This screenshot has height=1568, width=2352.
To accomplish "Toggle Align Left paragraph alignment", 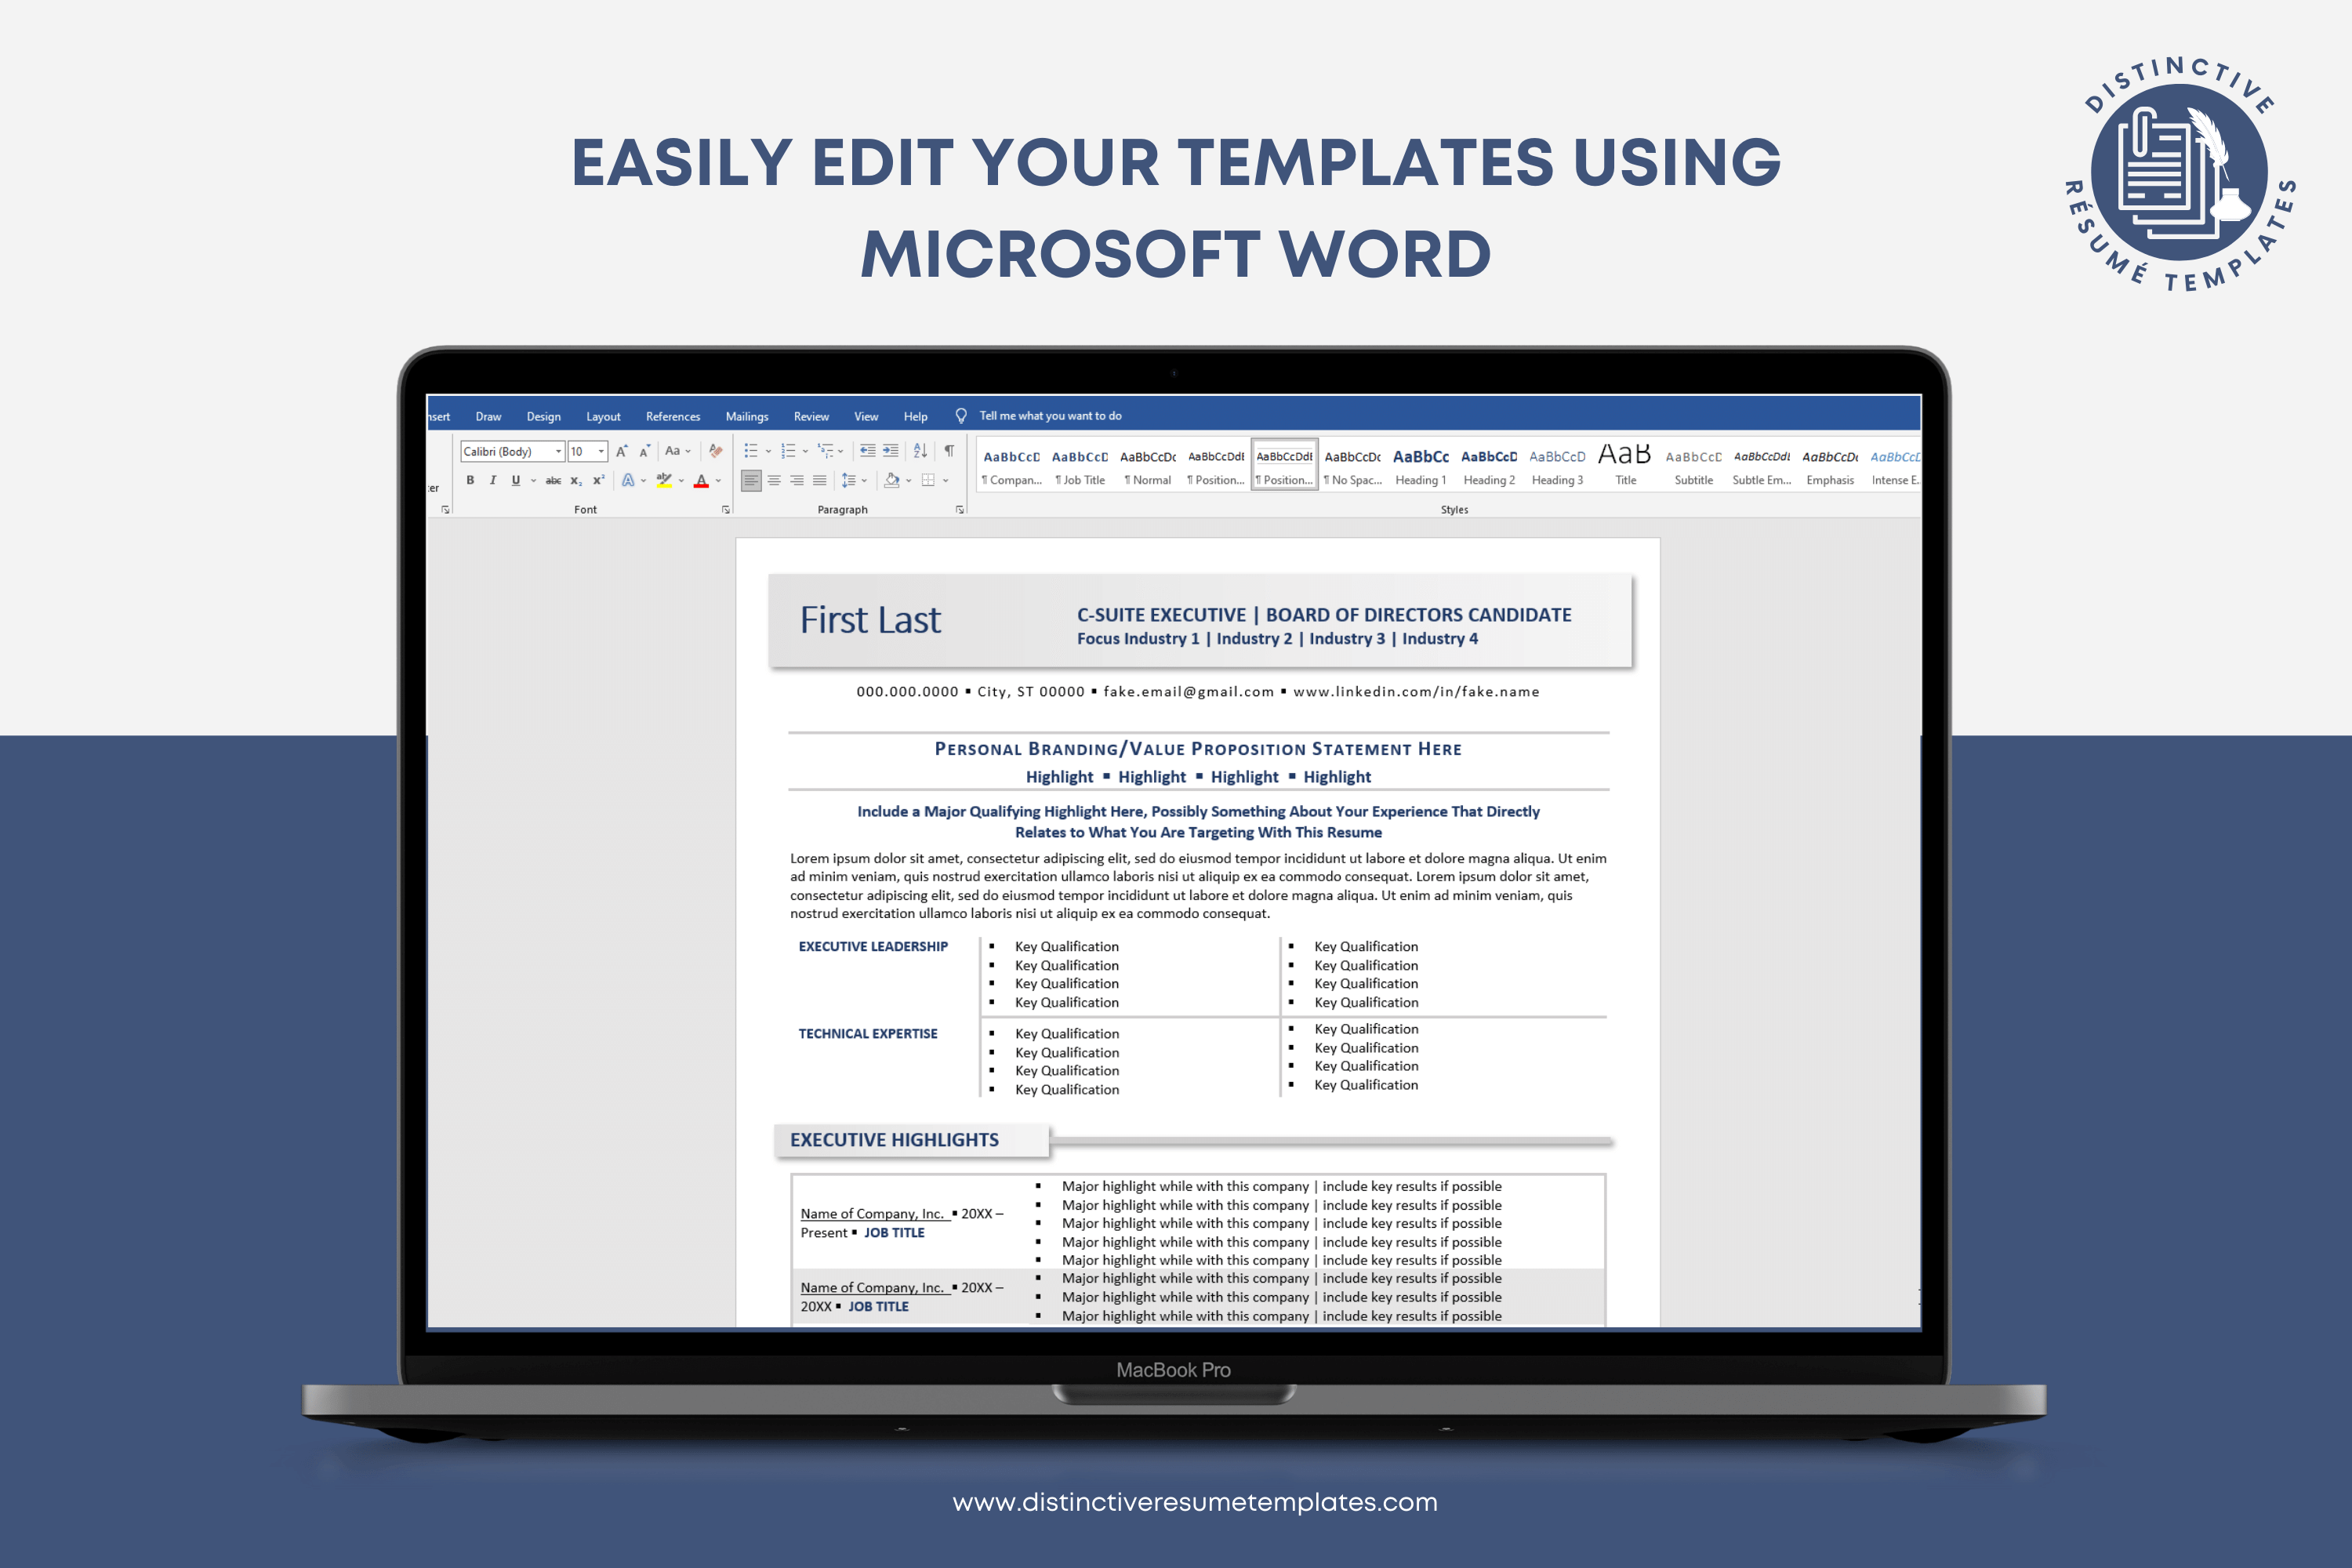I will [751, 480].
